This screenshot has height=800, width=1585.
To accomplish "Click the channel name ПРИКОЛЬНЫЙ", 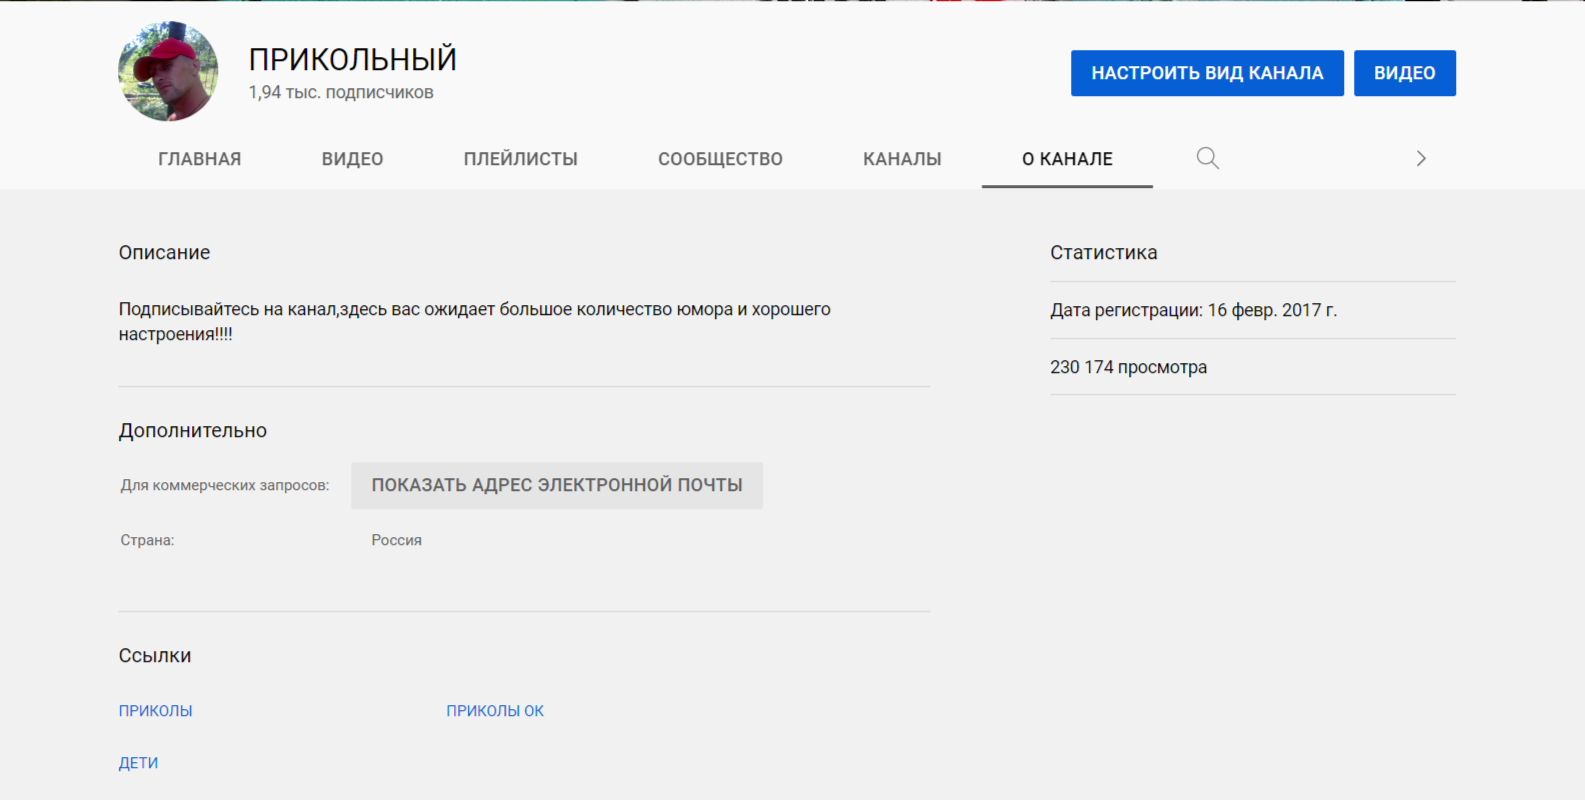I will tap(352, 59).
